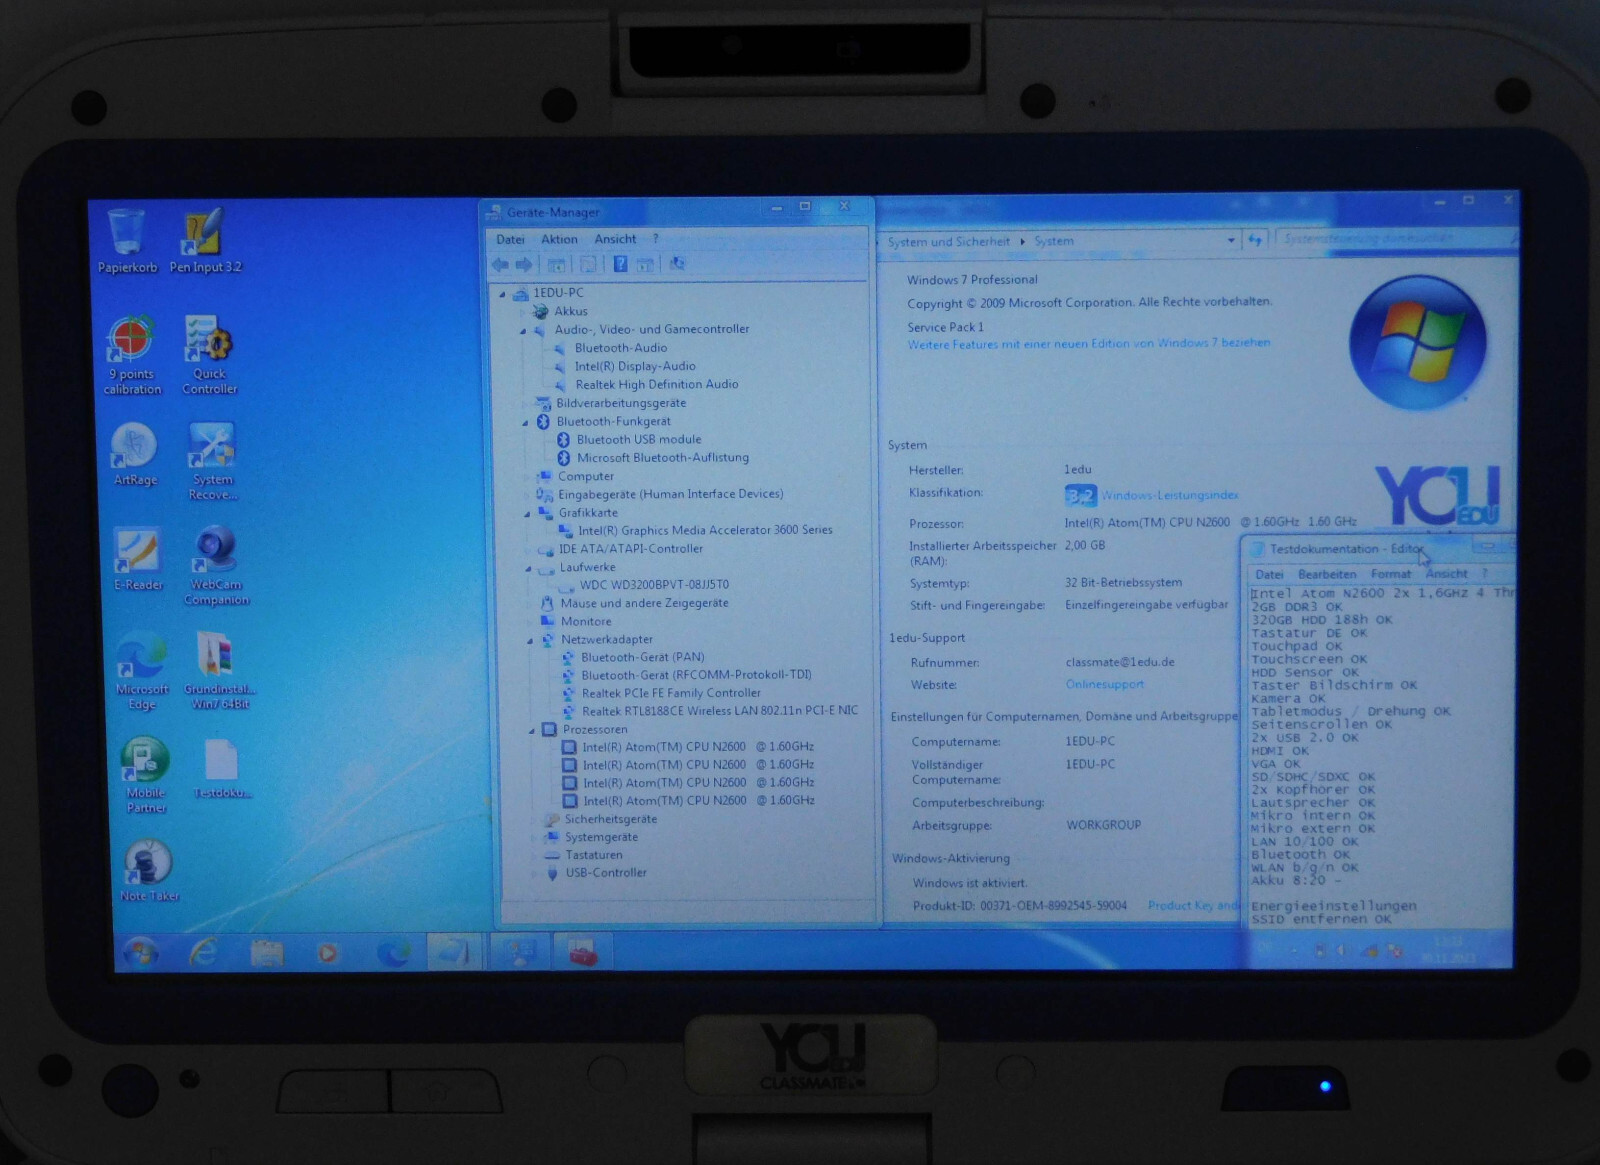Open WebCam Companion shortcut
Image resolution: width=1600 pixels, height=1165 pixels.
216,566
